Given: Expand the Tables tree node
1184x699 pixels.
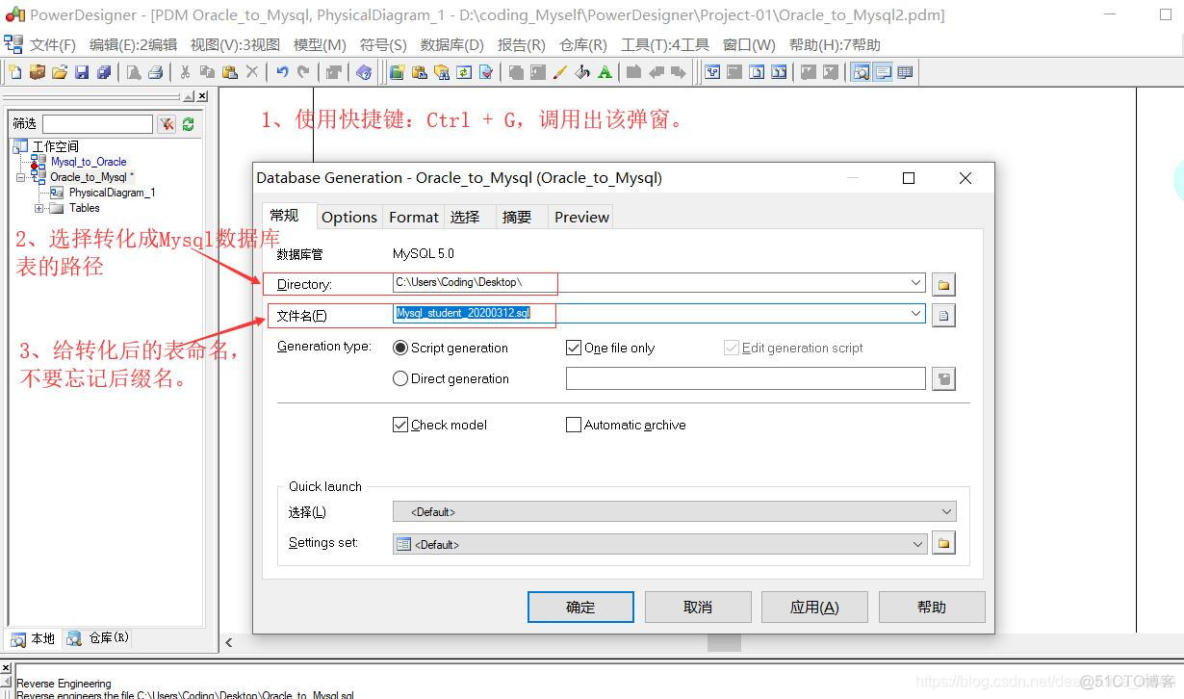Looking at the screenshot, I should point(39,208).
